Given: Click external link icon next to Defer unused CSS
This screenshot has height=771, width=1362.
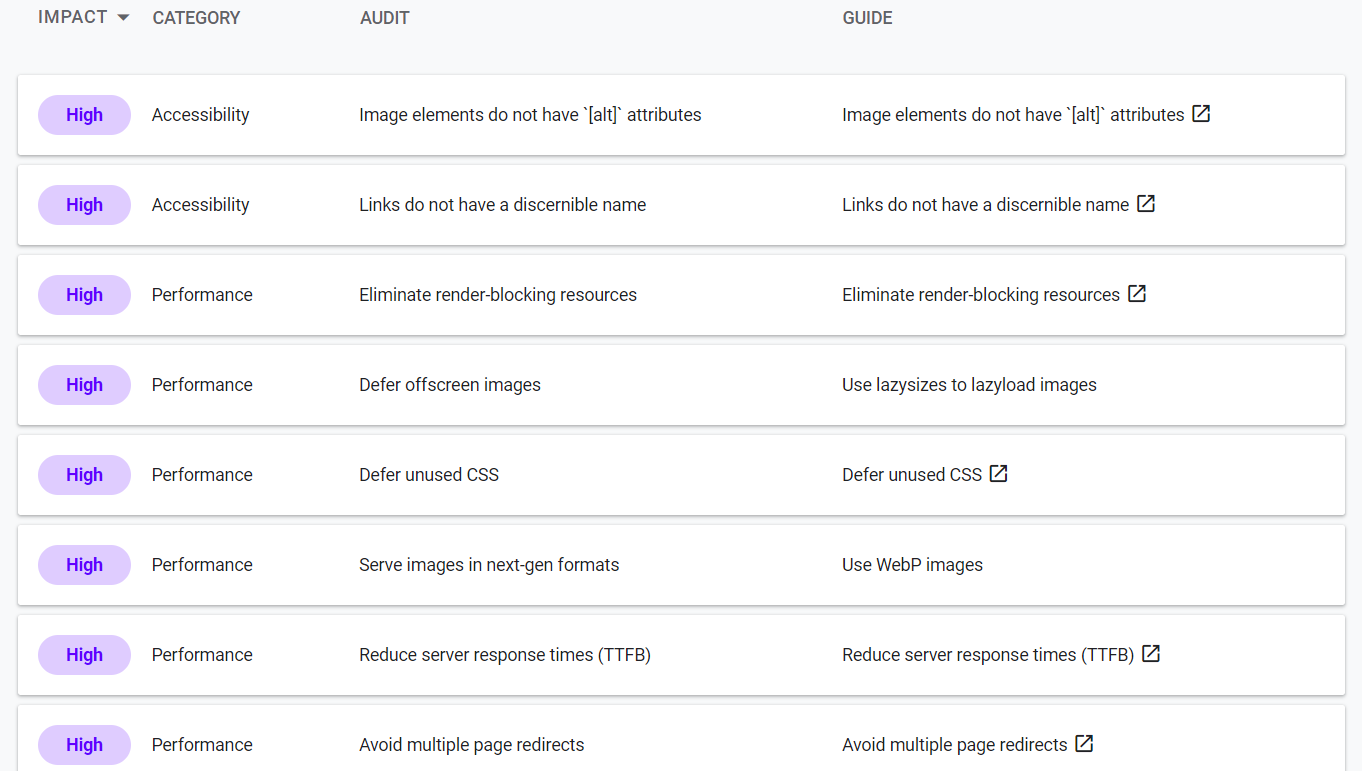Looking at the screenshot, I should 998,474.
